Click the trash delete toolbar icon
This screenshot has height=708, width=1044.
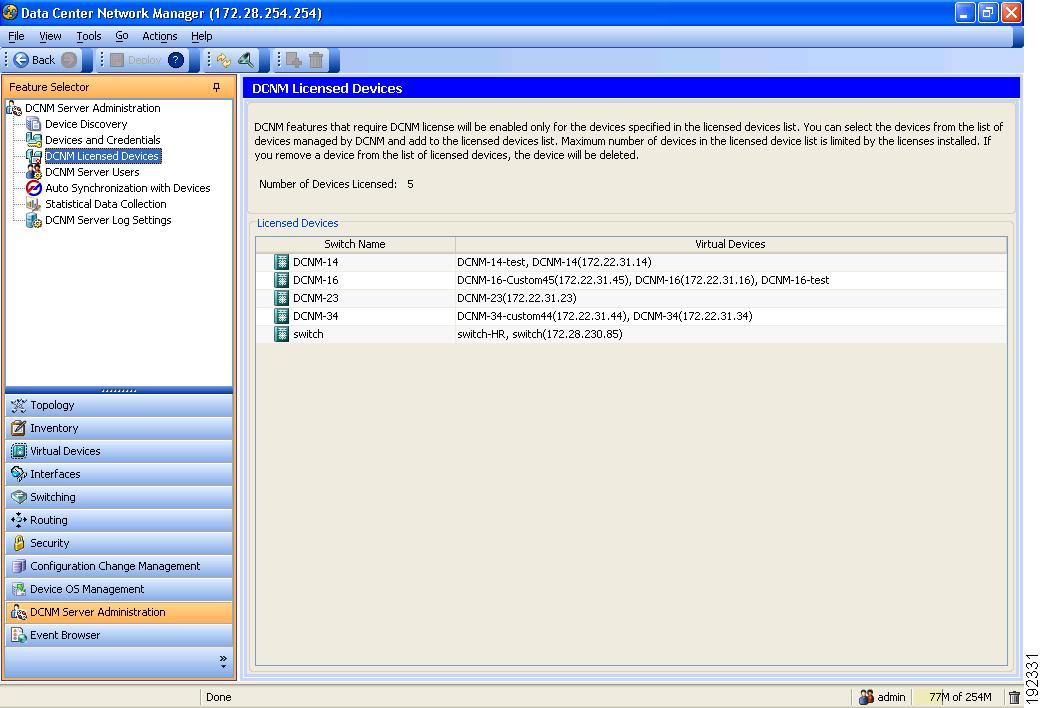[316, 60]
